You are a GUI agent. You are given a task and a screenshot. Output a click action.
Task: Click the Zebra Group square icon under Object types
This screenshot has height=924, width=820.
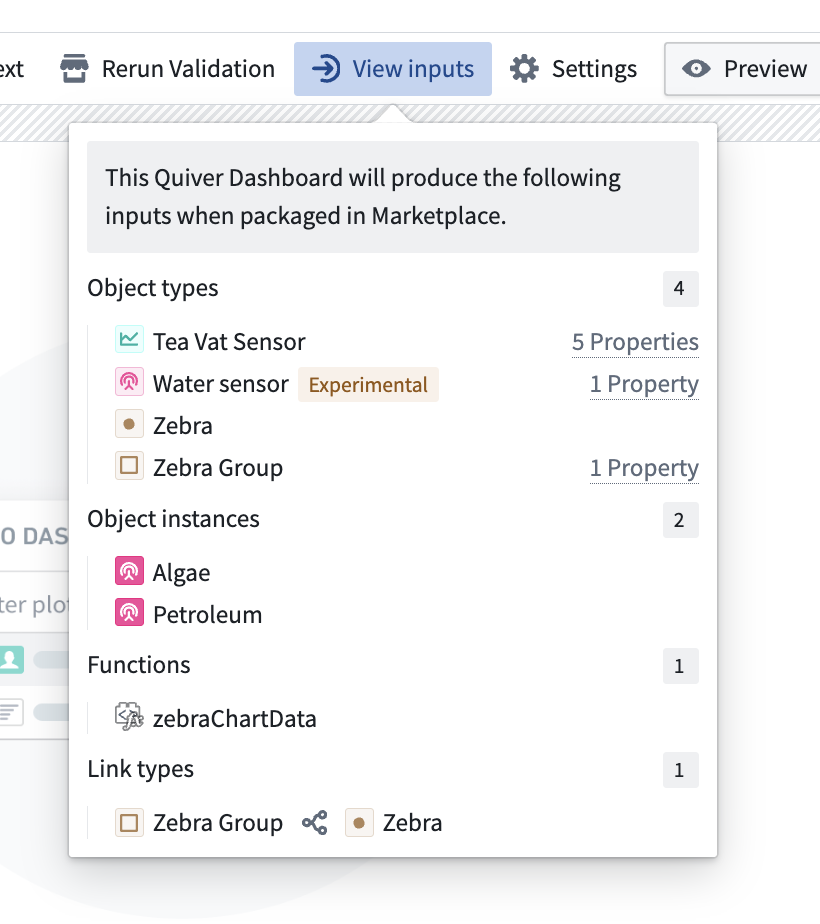click(130, 466)
